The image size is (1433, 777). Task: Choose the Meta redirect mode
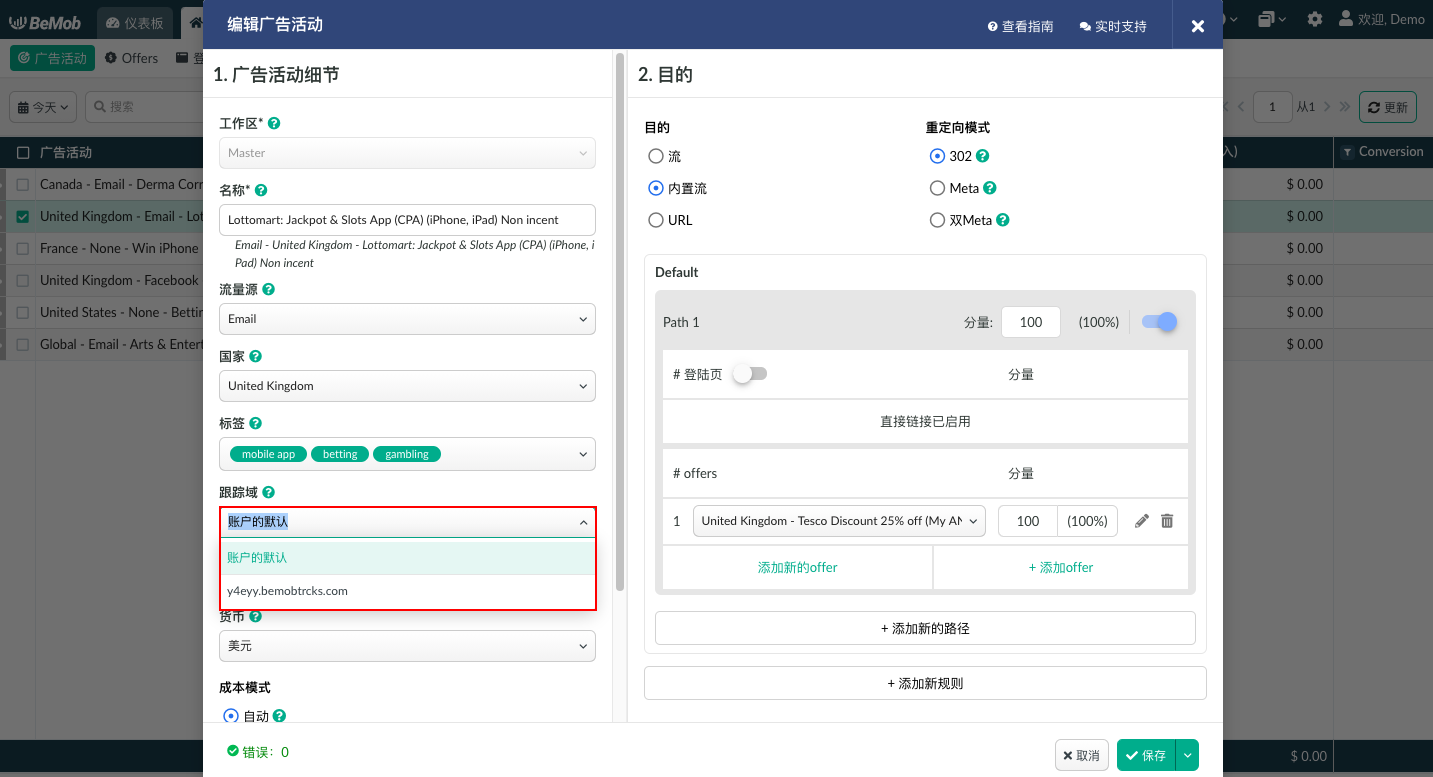click(x=937, y=188)
